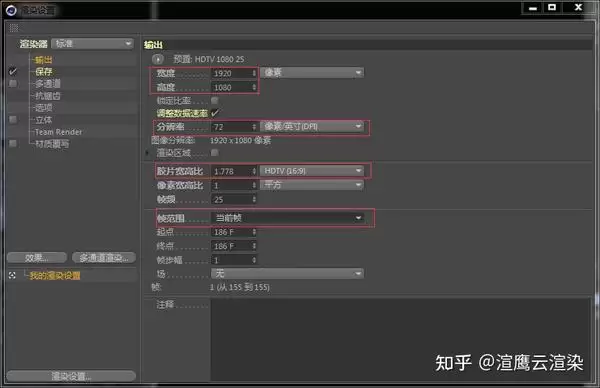Click the 高度 stepper arrows
Viewport: 600px width, 388px height.
click(254, 87)
